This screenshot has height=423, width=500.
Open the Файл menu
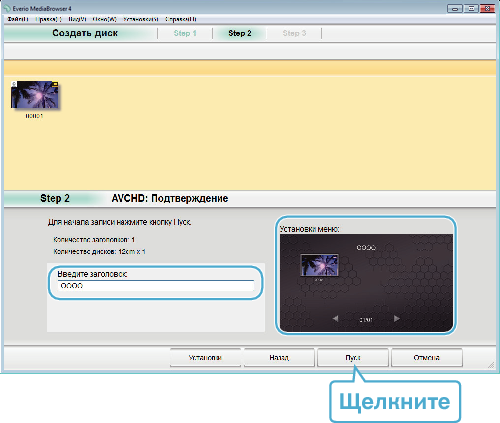pyautogui.click(x=18, y=19)
